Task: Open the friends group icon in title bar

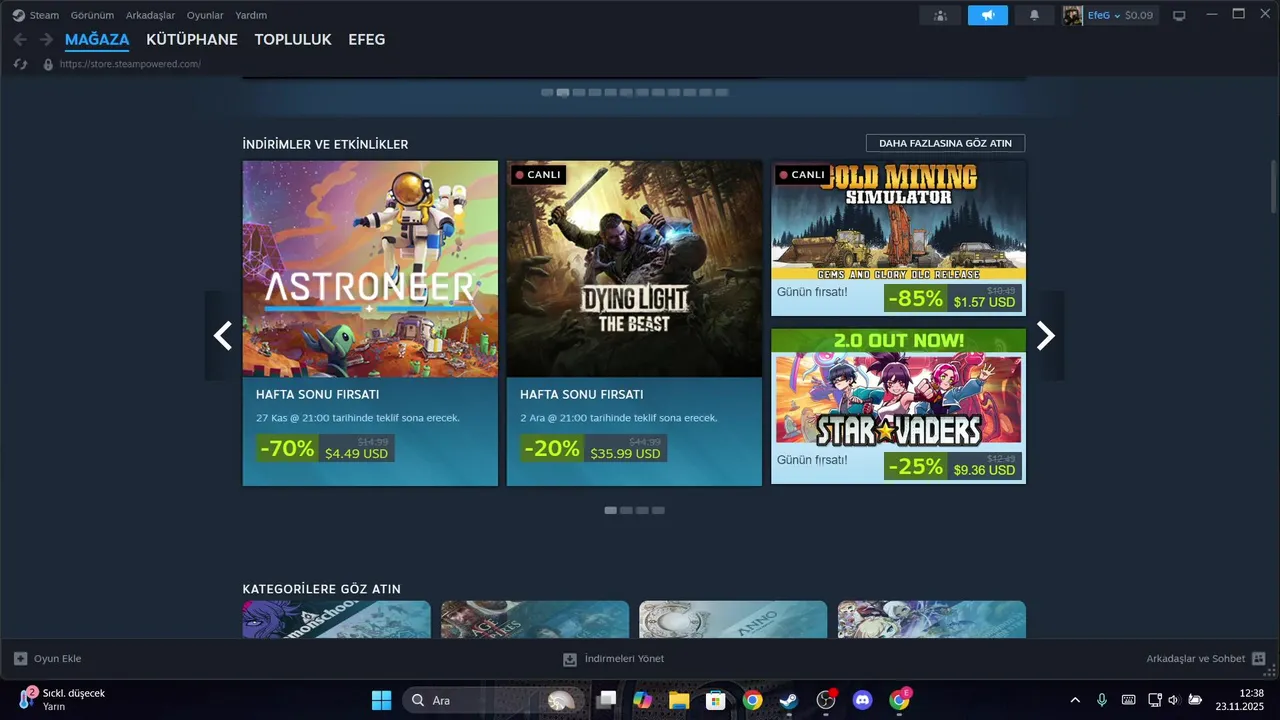Action: click(x=940, y=15)
